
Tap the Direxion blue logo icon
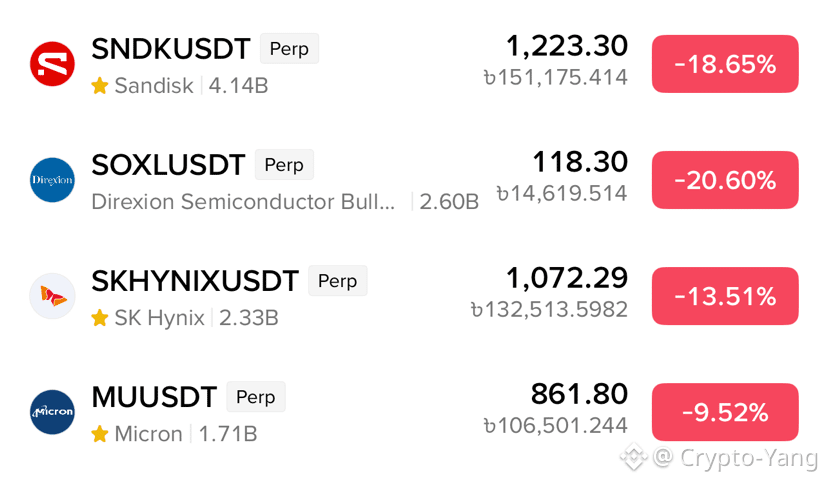pyautogui.click(x=52, y=180)
